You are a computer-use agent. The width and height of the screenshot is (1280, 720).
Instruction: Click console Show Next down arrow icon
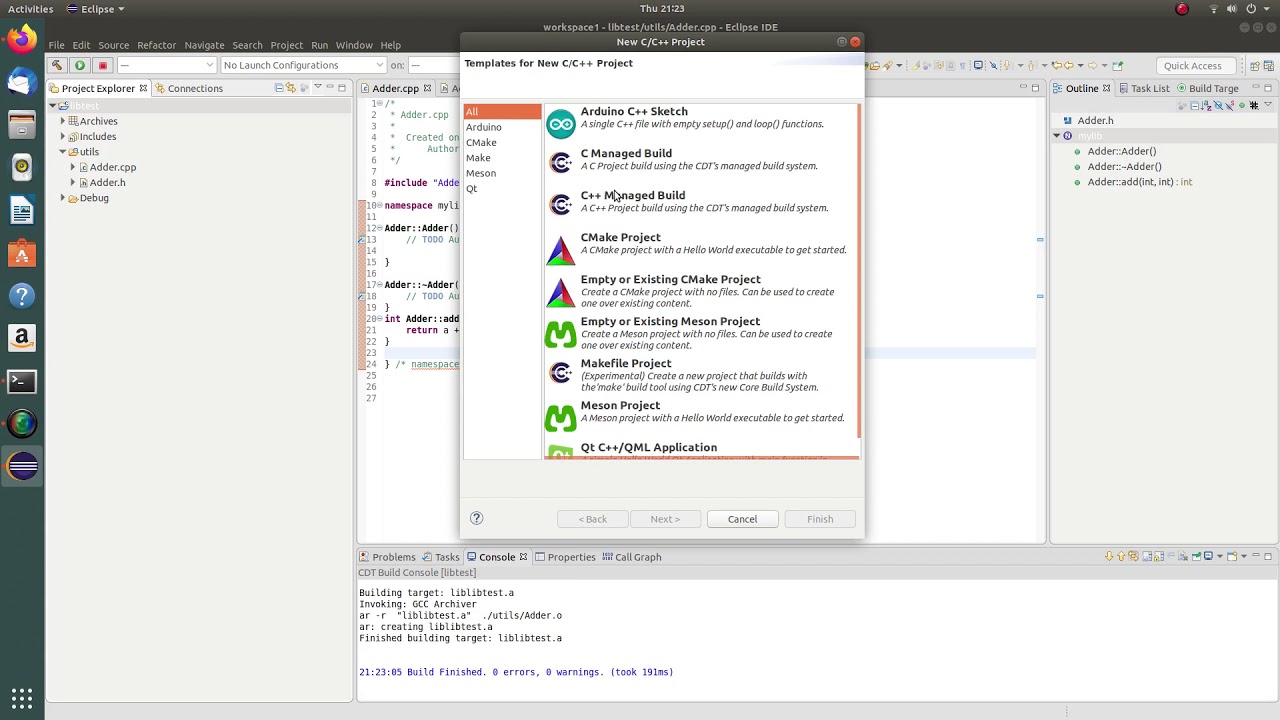pyautogui.click(x=1110, y=557)
